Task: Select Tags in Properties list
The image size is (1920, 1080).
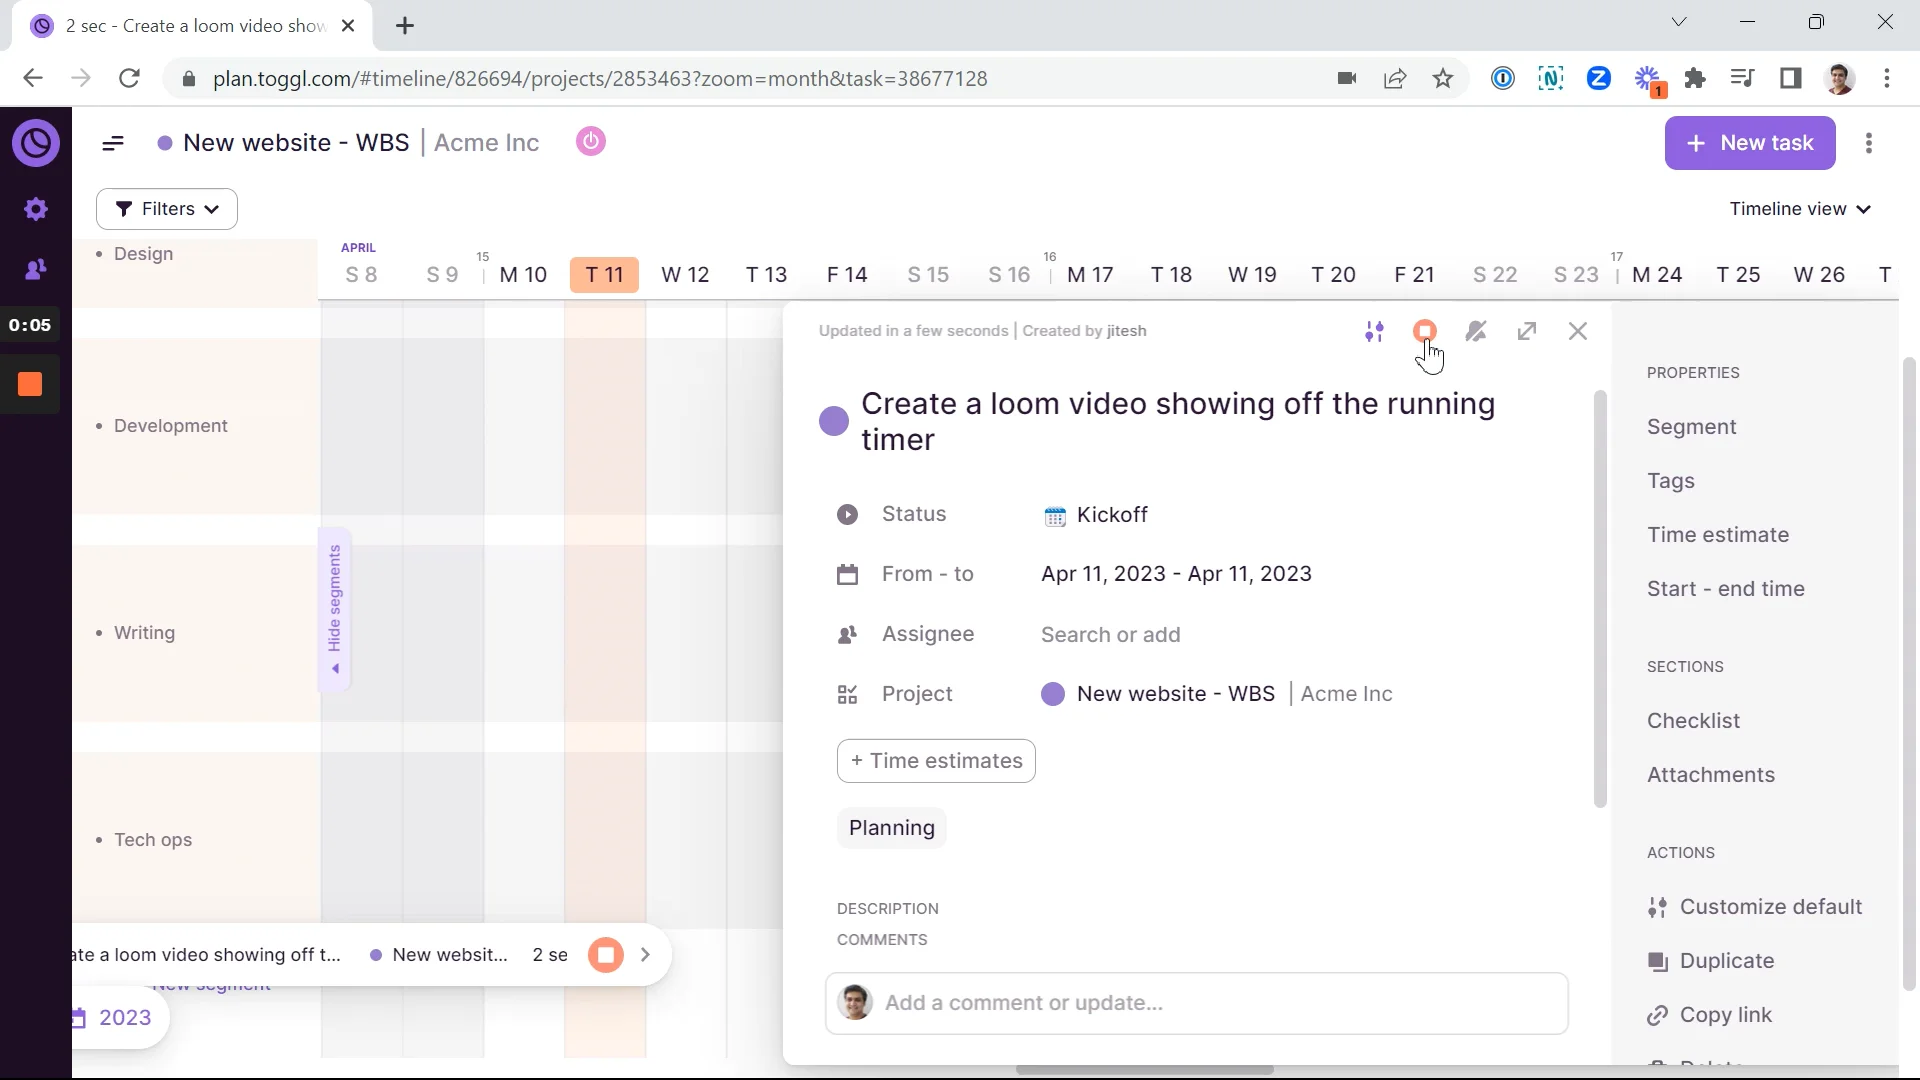Action: 1670,481
